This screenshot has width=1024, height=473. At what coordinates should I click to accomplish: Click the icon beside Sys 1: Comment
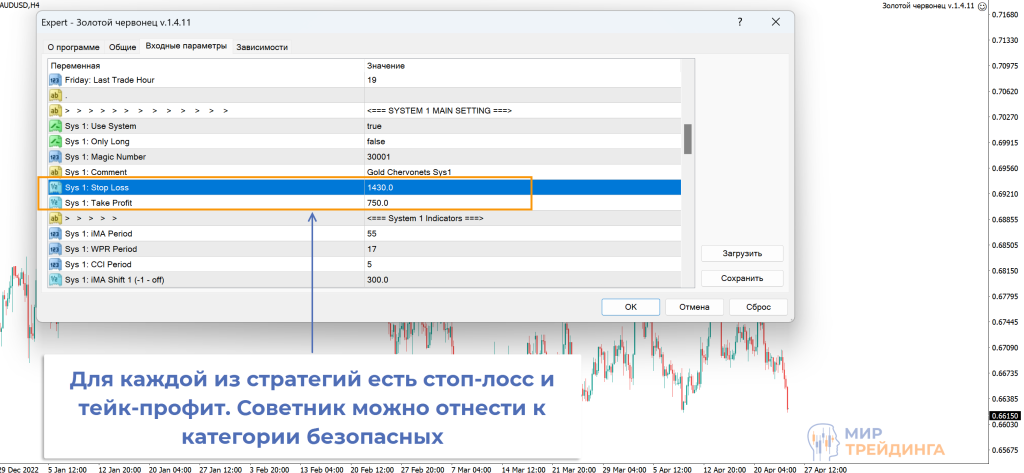pyautogui.click(x=56, y=172)
